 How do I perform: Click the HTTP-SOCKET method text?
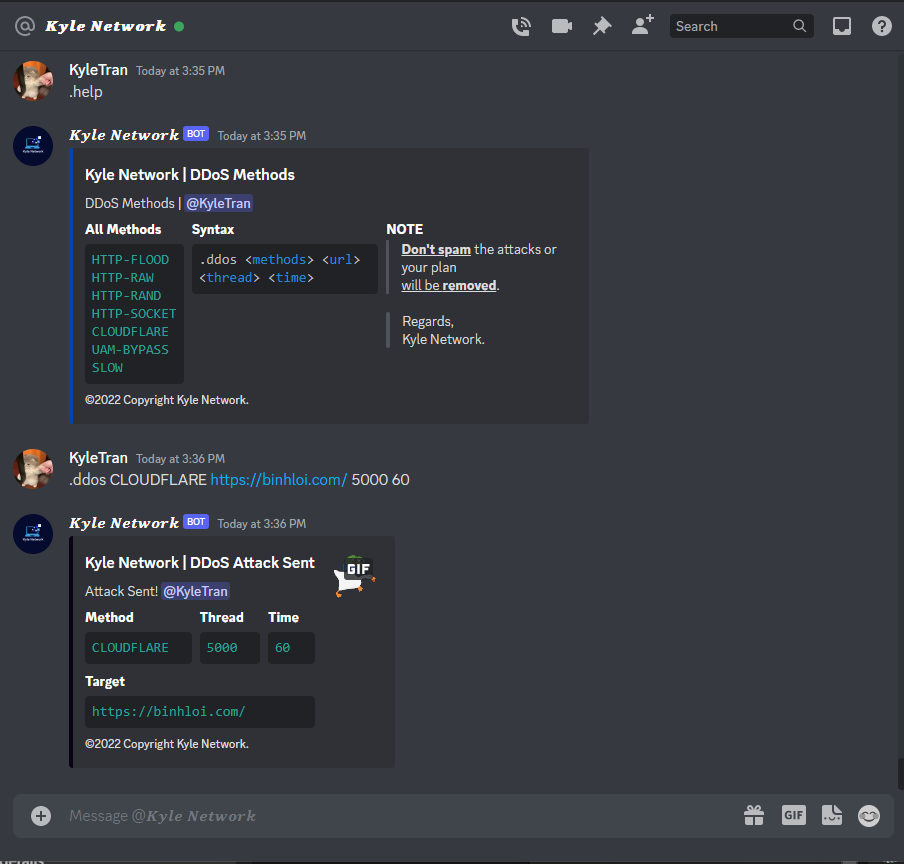pos(134,314)
